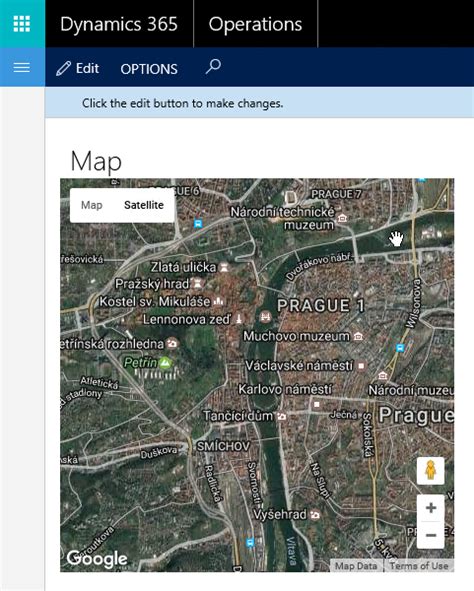The width and height of the screenshot is (474, 591).
Task: Click the Svornosti street label
Action: pyautogui.click(x=254, y=484)
